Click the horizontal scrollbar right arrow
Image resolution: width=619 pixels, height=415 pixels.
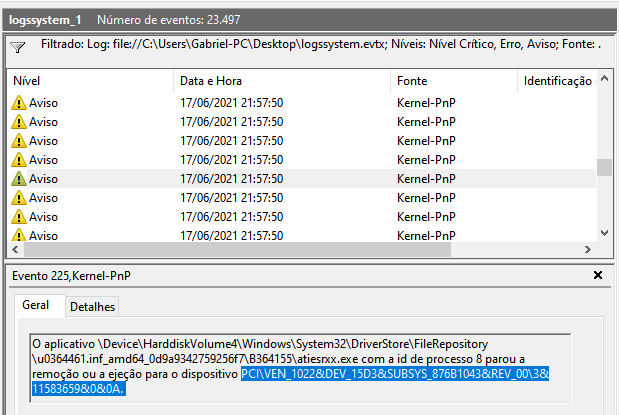589,250
